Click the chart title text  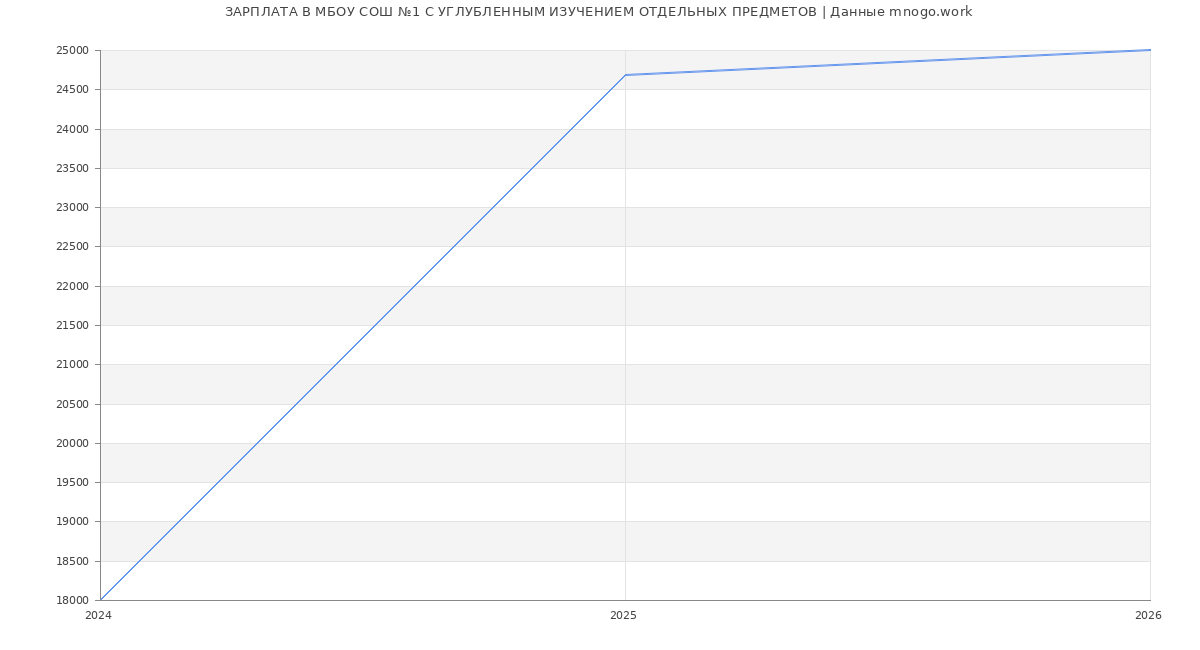(598, 12)
